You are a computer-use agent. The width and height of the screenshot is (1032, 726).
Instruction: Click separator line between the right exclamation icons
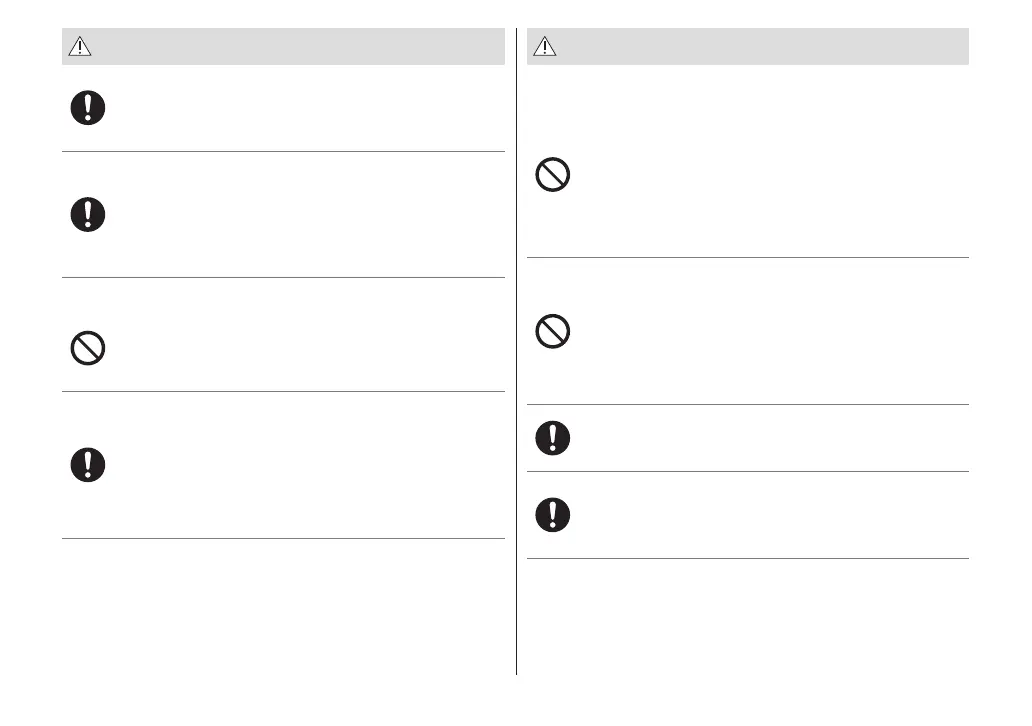[748, 472]
